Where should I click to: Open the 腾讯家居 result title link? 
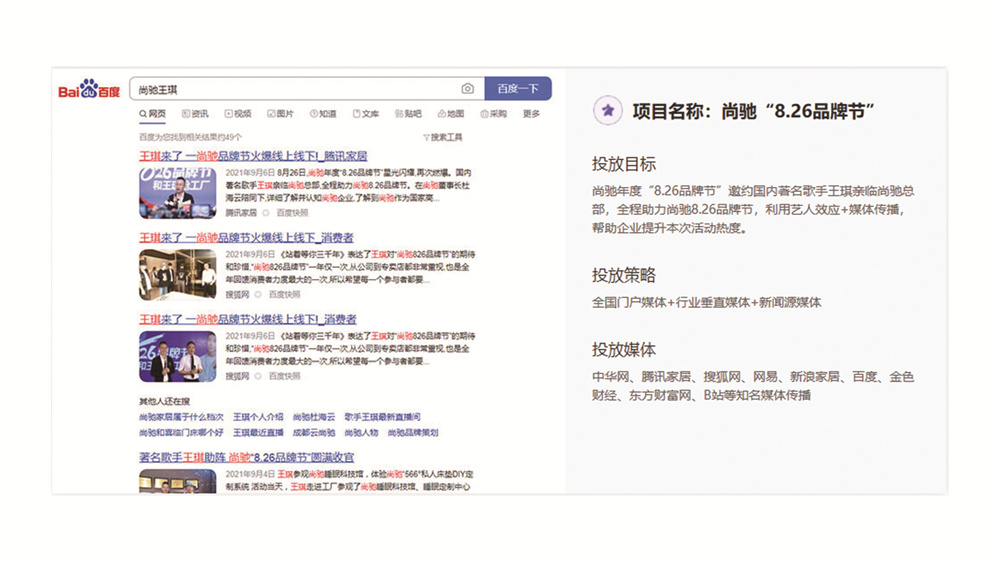(x=253, y=156)
